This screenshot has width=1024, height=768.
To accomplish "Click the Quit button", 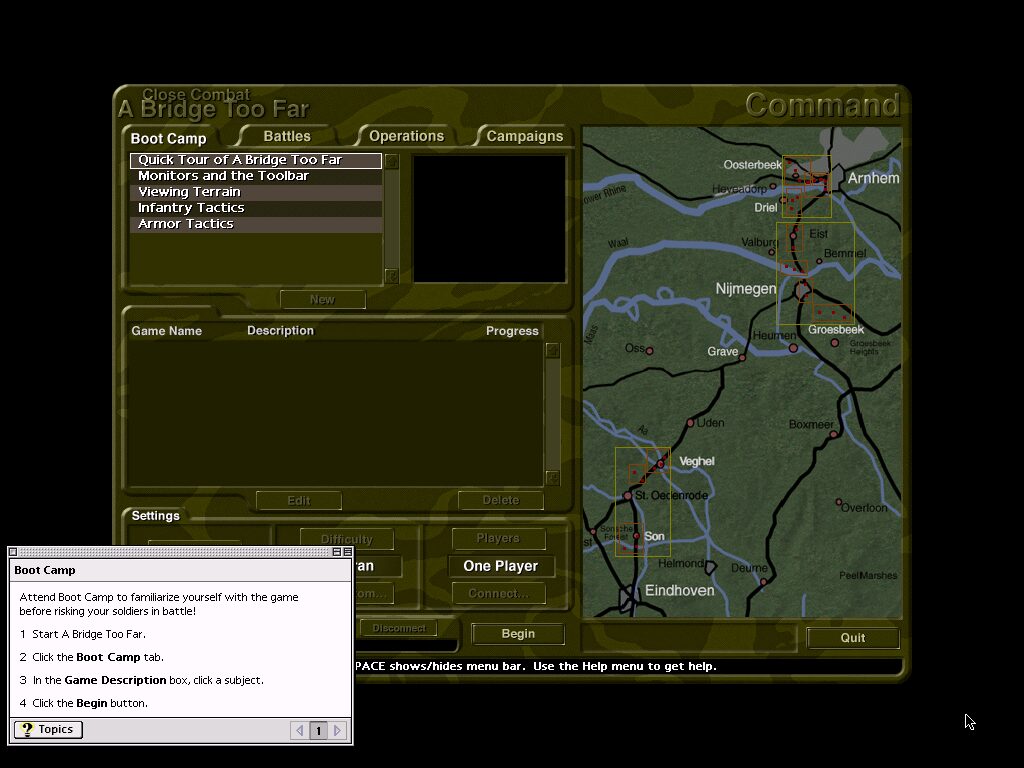I will coord(852,637).
